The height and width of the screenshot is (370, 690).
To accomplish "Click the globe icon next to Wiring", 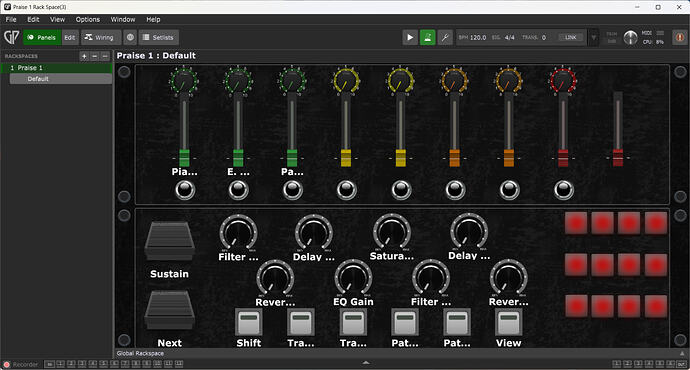I will pyautogui.click(x=130, y=37).
